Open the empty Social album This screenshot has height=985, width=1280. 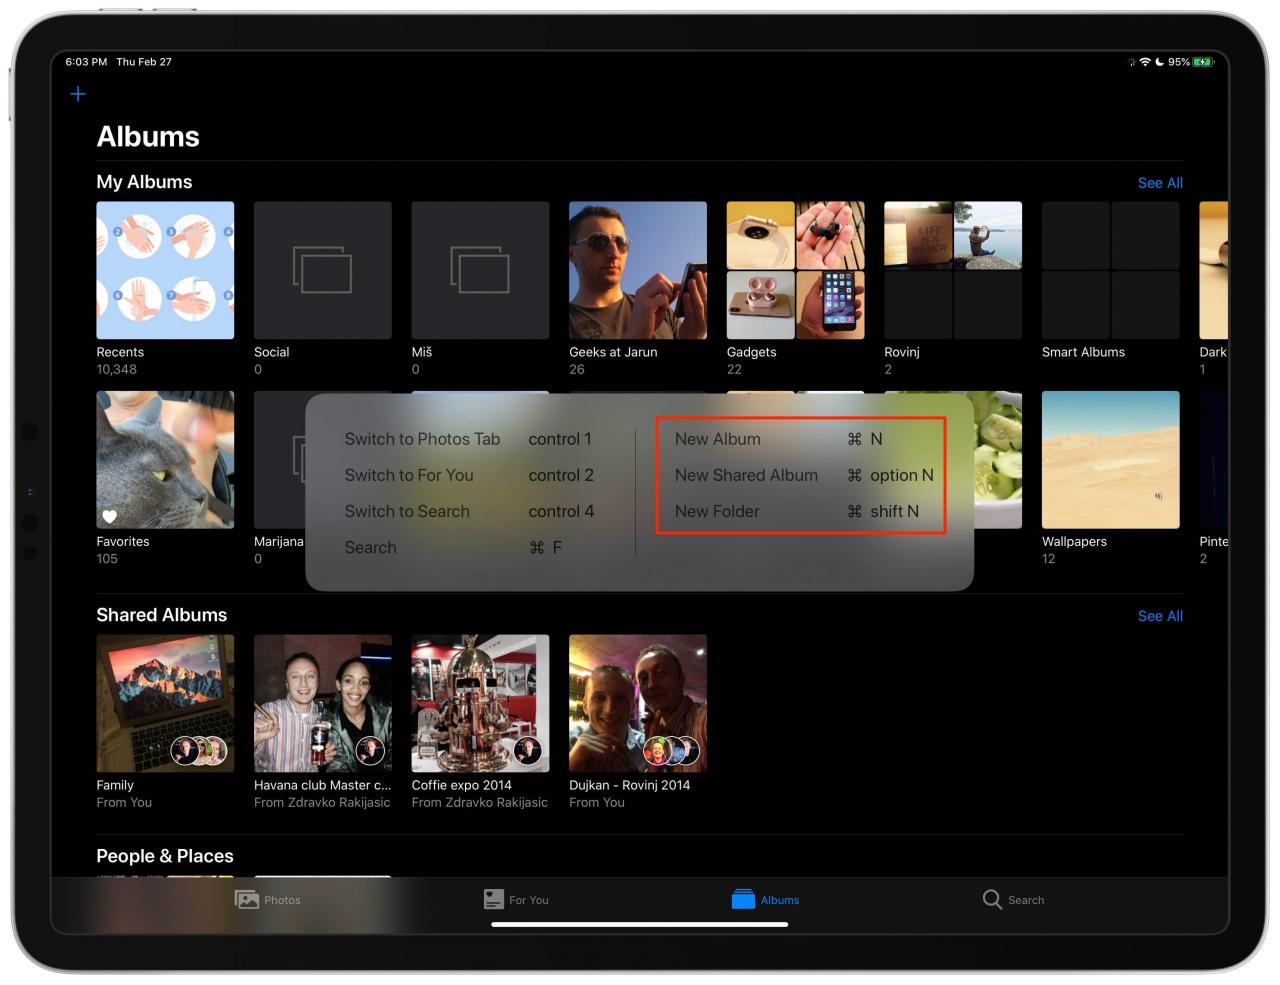tap(323, 270)
